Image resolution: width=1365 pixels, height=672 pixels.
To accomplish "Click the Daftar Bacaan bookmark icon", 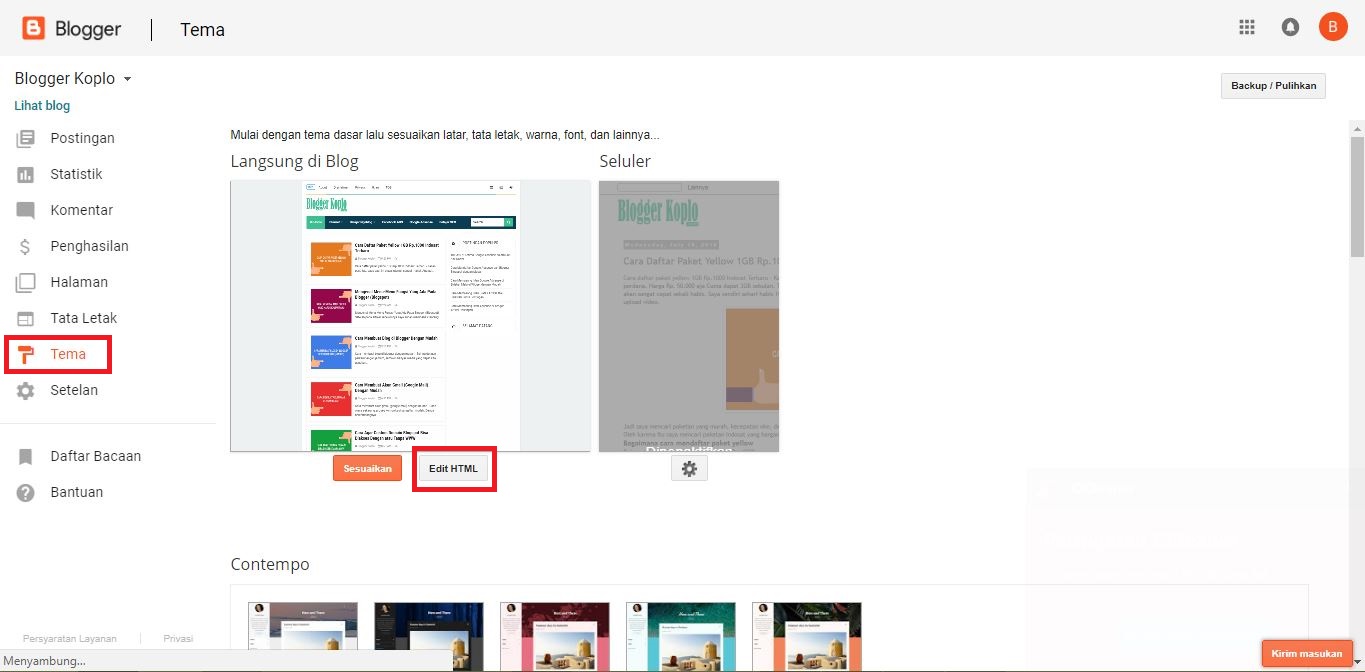I will point(26,456).
